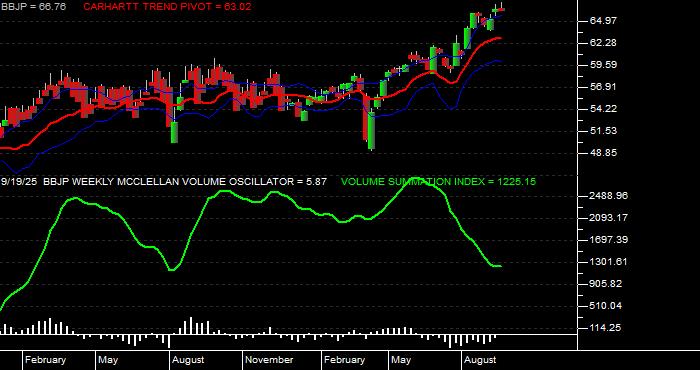Viewport: 700px width, 370px height.
Task: Click the 510.04 summation axis value
Action: coord(604,306)
